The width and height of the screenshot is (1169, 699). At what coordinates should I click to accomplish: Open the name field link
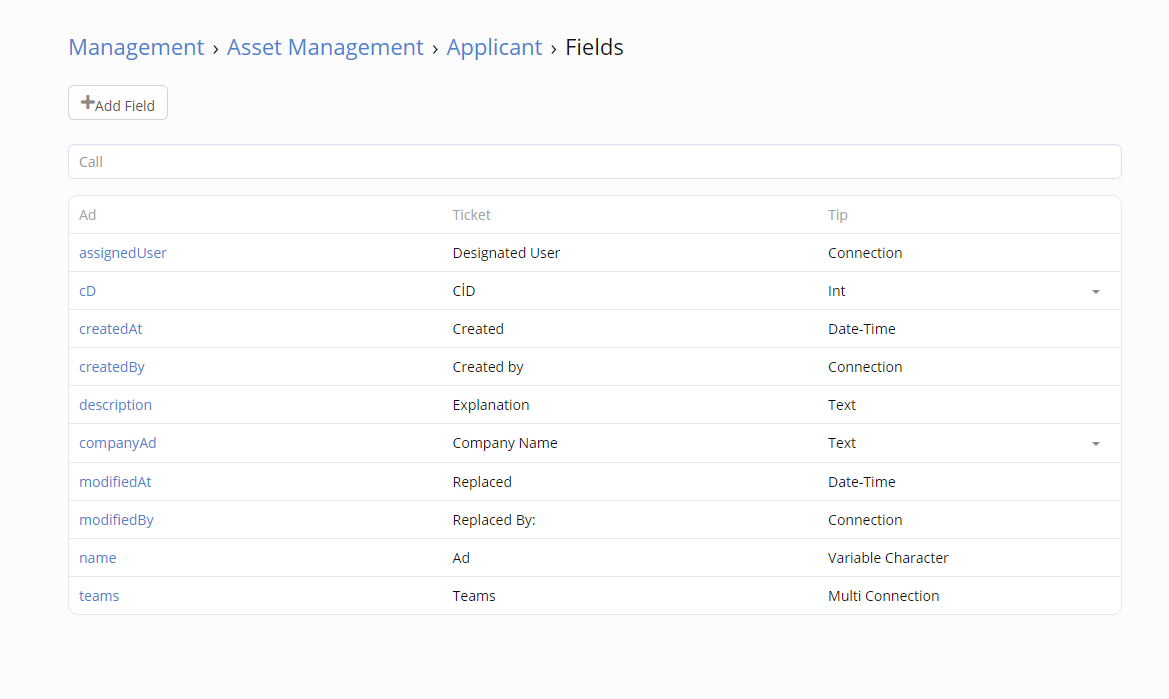(x=98, y=558)
